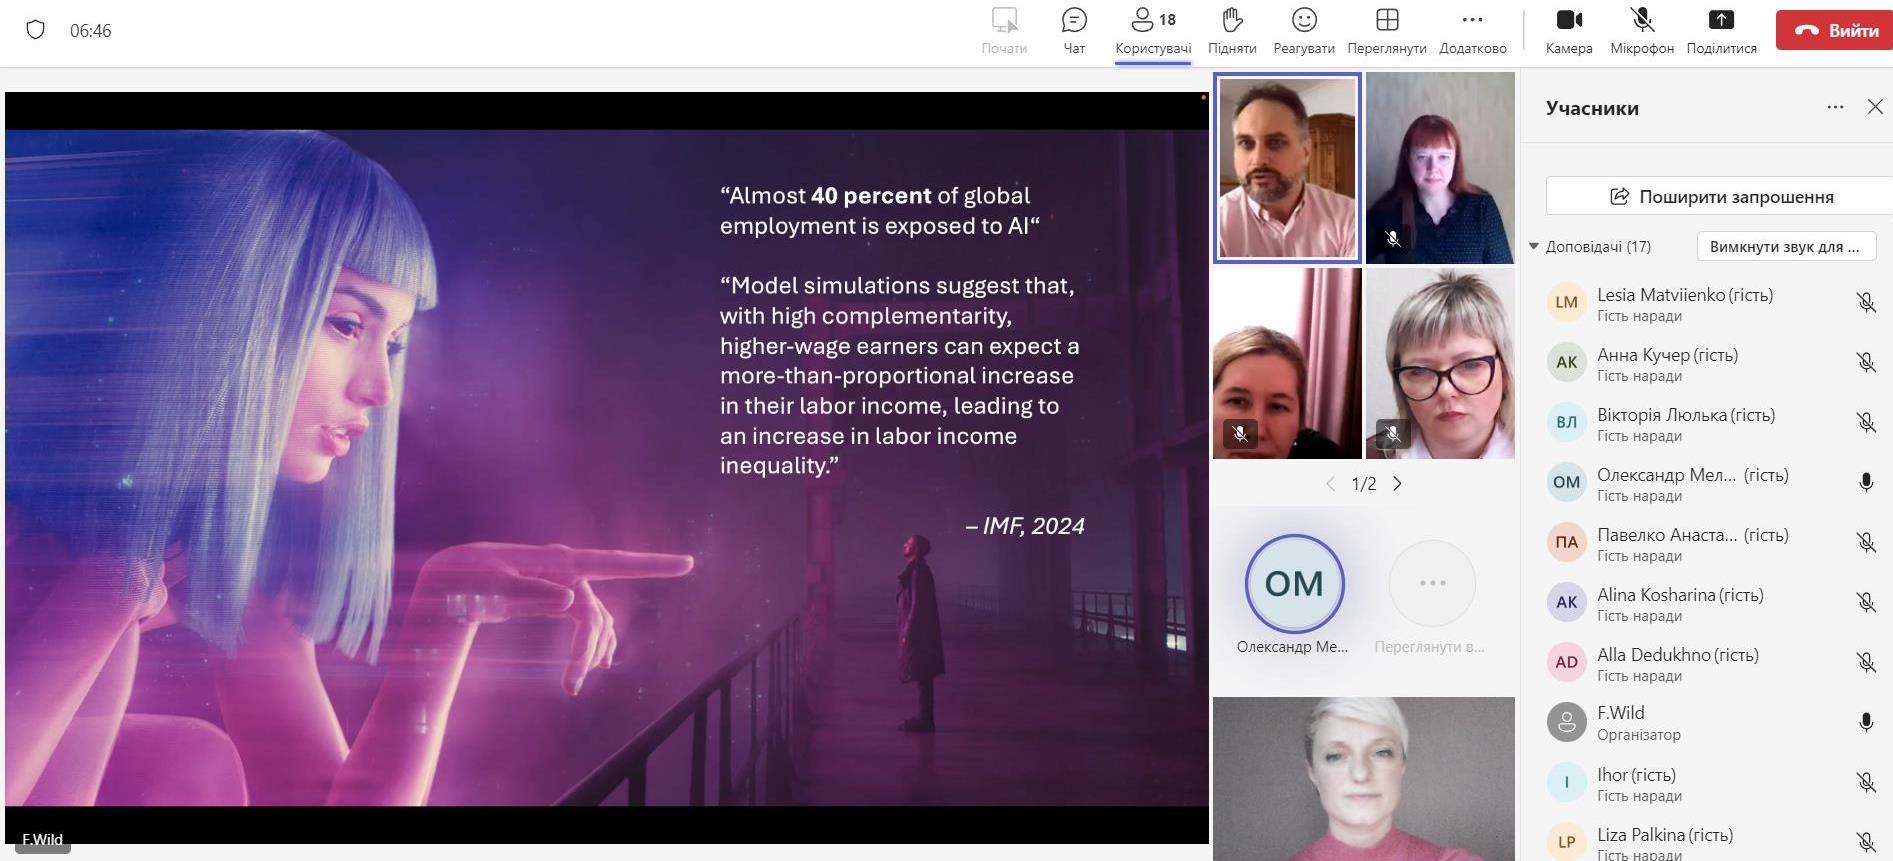Image resolution: width=1893 pixels, height=861 pixels.
Task: Click Ihor muted mic icon
Action: pyautogui.click(x=1866, y=782)
